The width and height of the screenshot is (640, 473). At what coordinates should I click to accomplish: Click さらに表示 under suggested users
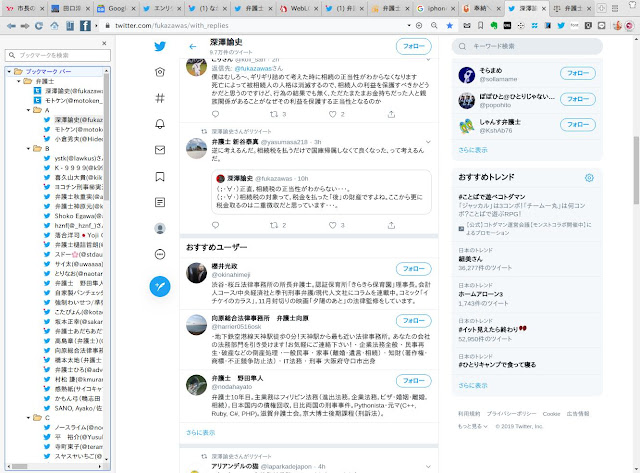(x=200, y=433)
